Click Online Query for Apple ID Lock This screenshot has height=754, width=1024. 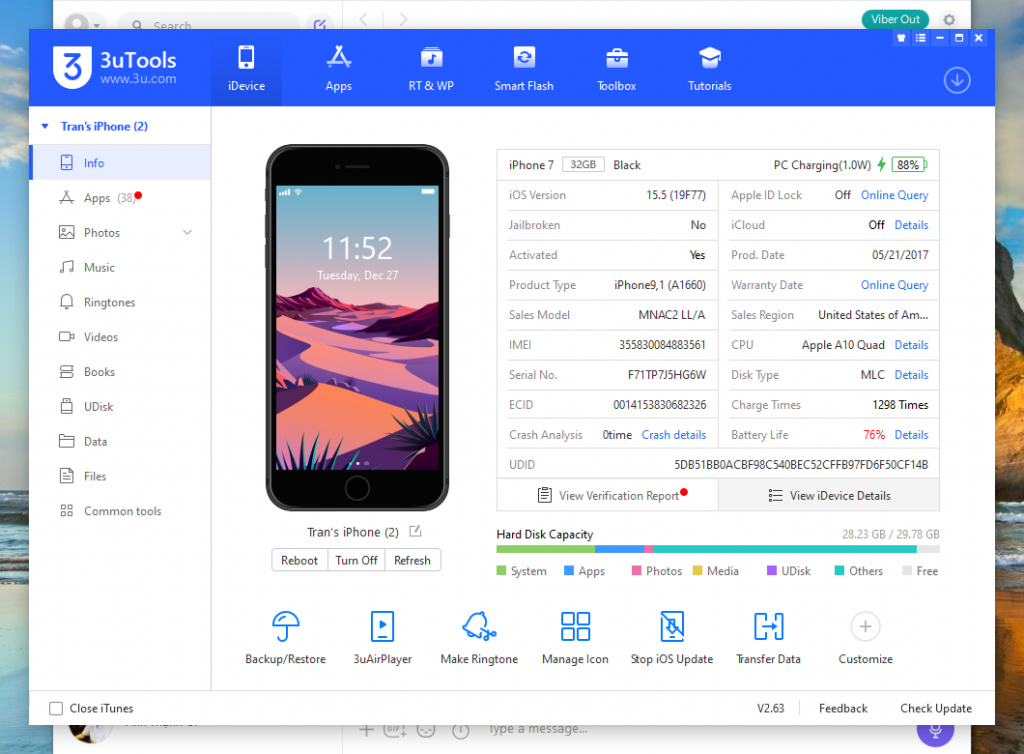(894, 195)
